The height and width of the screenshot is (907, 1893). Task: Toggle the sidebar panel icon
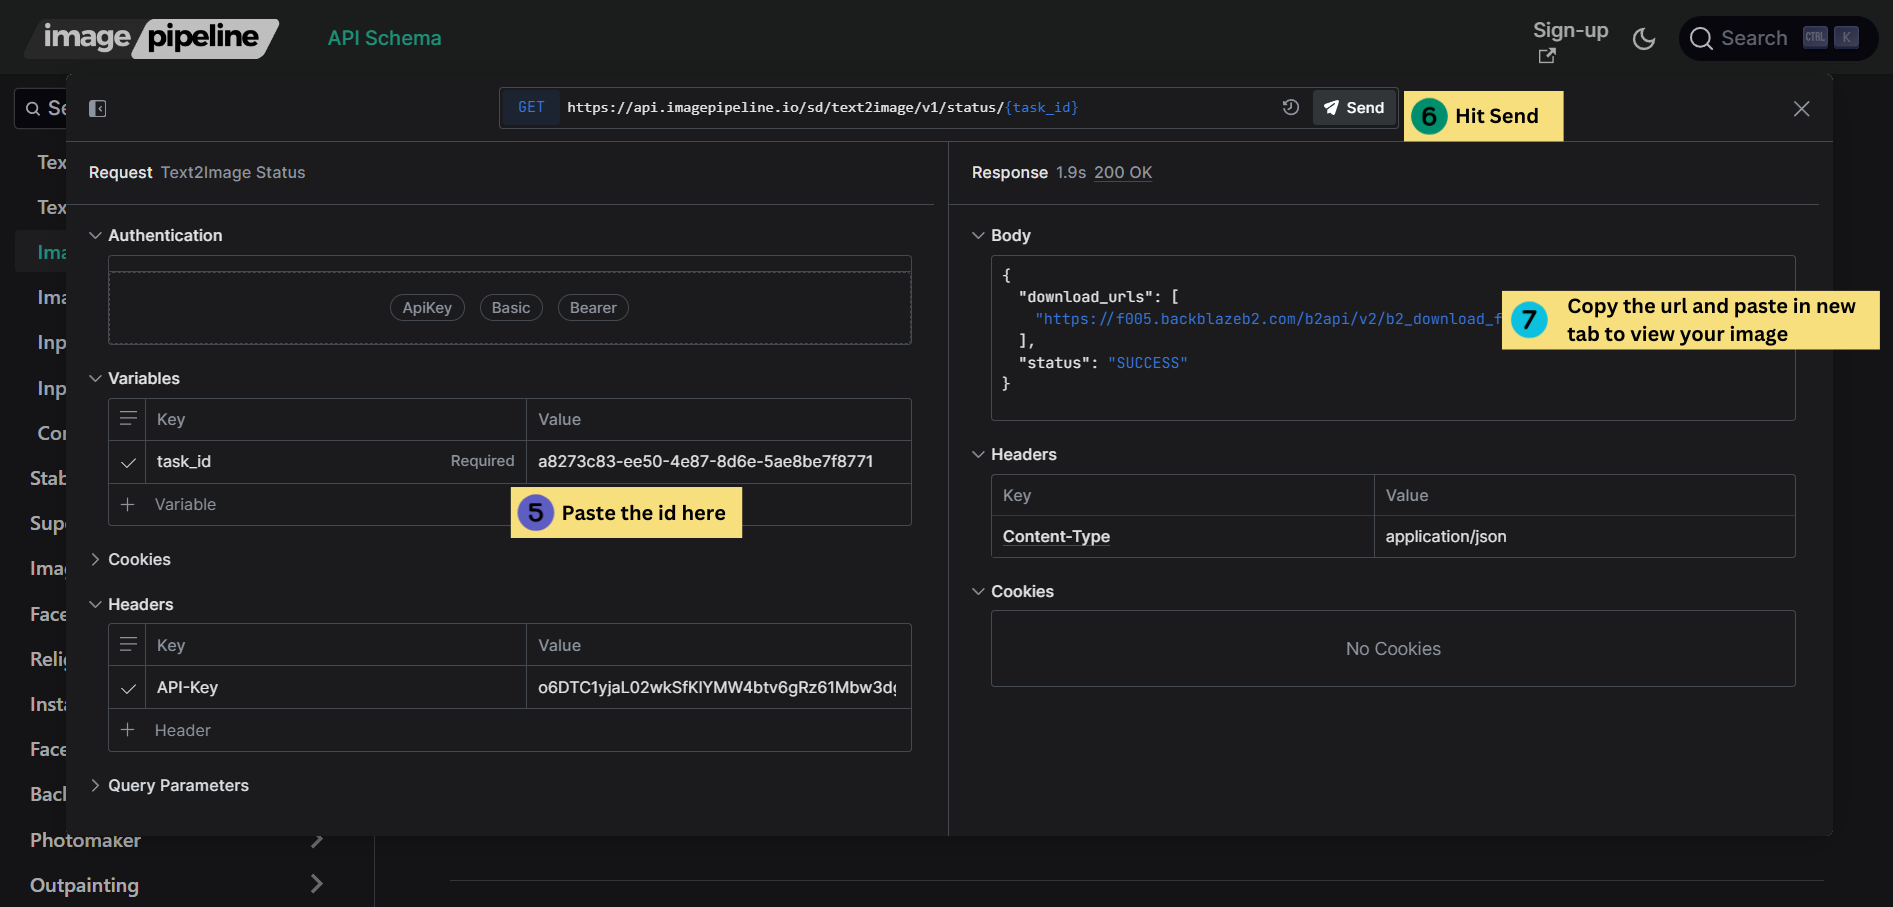pos(97,108)
